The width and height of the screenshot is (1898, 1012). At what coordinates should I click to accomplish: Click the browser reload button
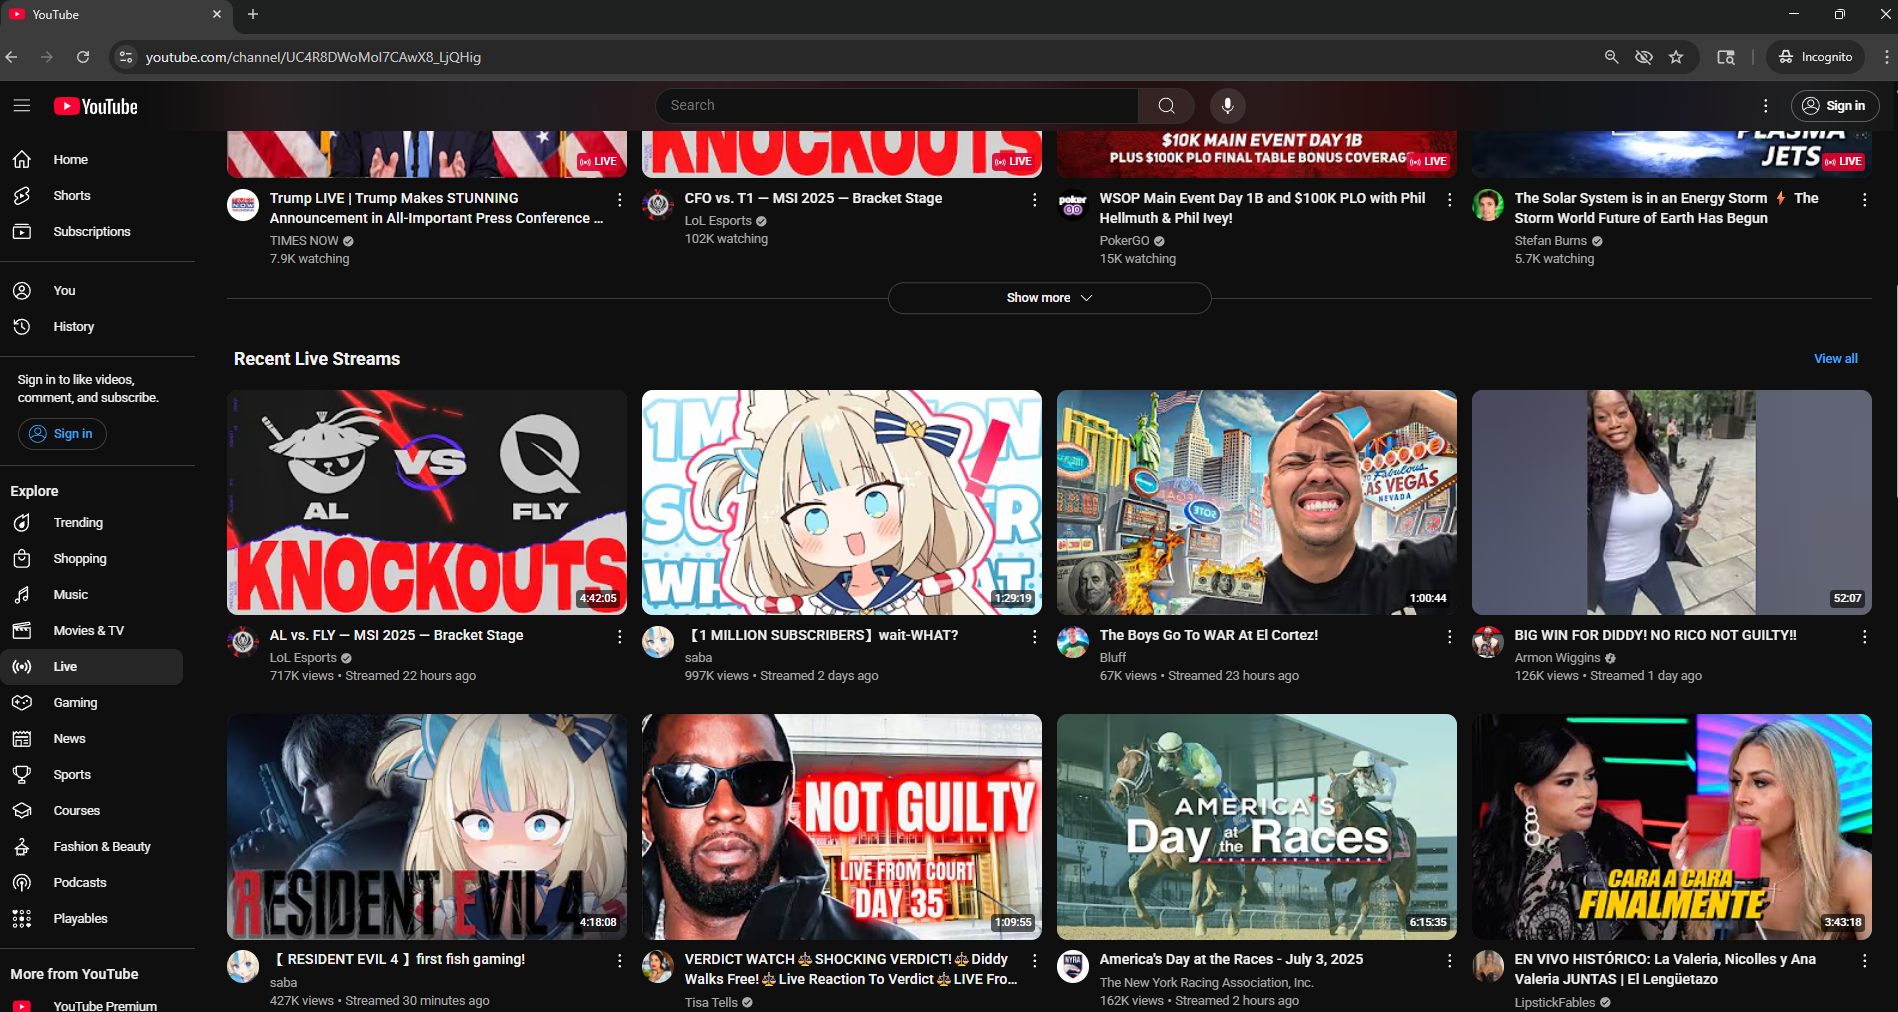point(83,57)
